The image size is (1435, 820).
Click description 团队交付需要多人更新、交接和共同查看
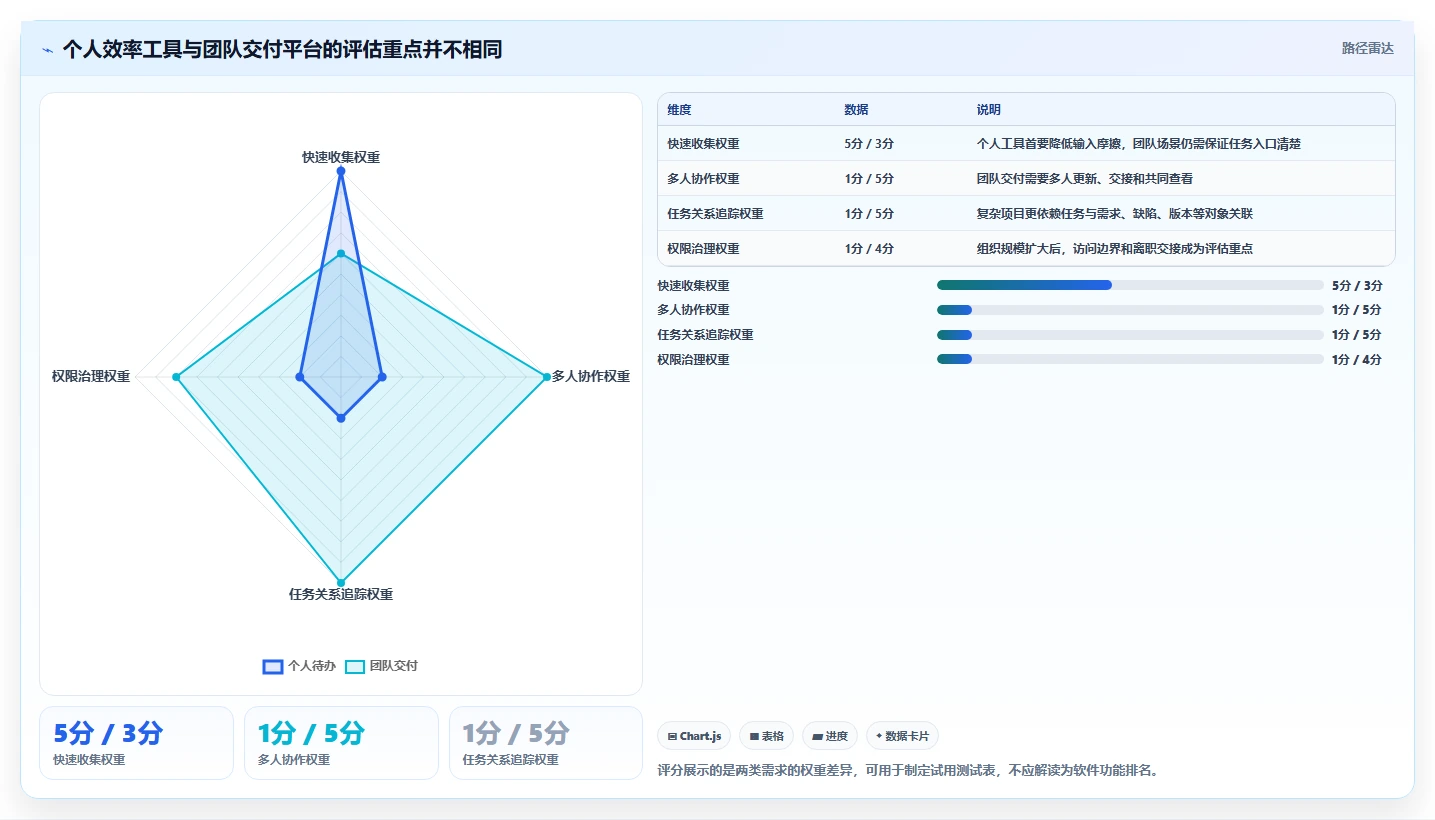click(1085, 179)
